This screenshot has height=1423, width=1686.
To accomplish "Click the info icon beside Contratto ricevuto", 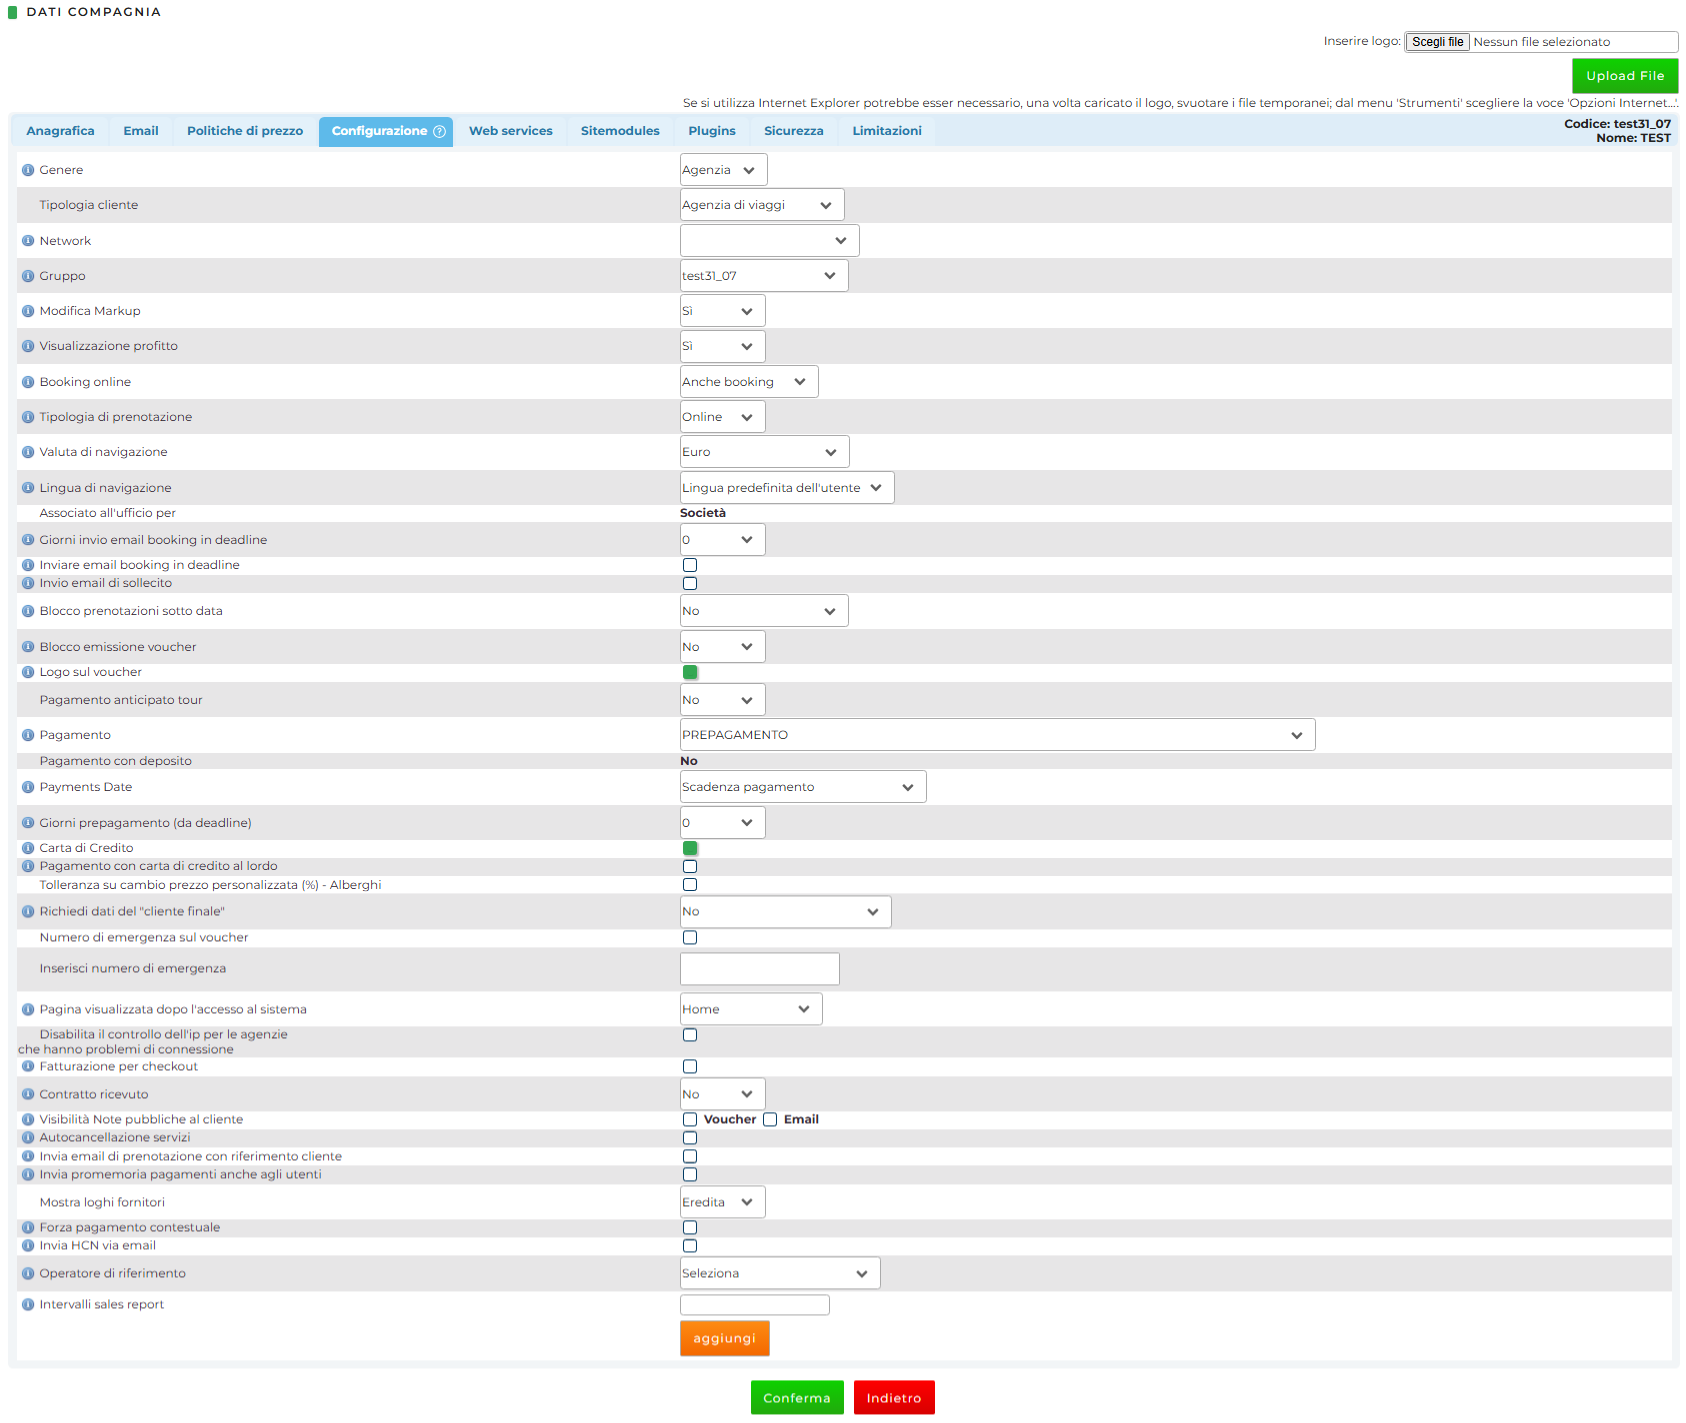I will point(28,1094).
